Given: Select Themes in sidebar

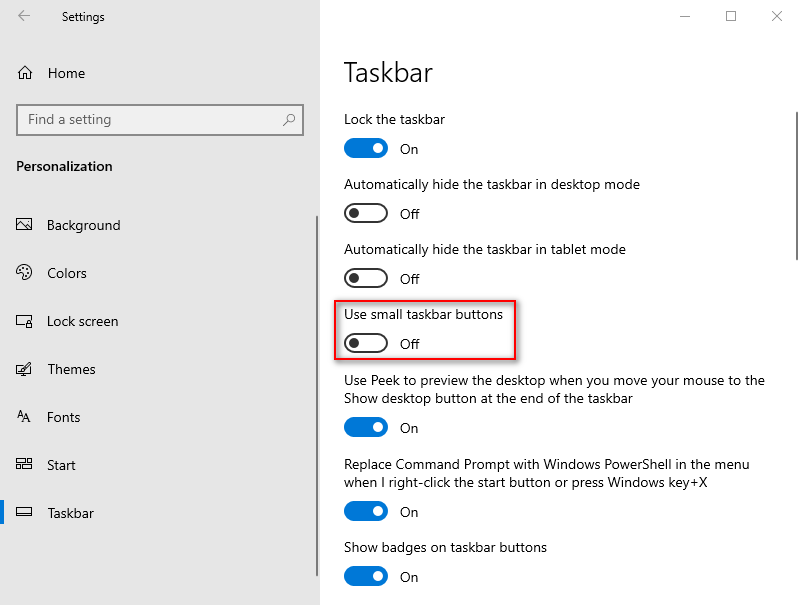Looking at the screenshot, I should [71, 369].
